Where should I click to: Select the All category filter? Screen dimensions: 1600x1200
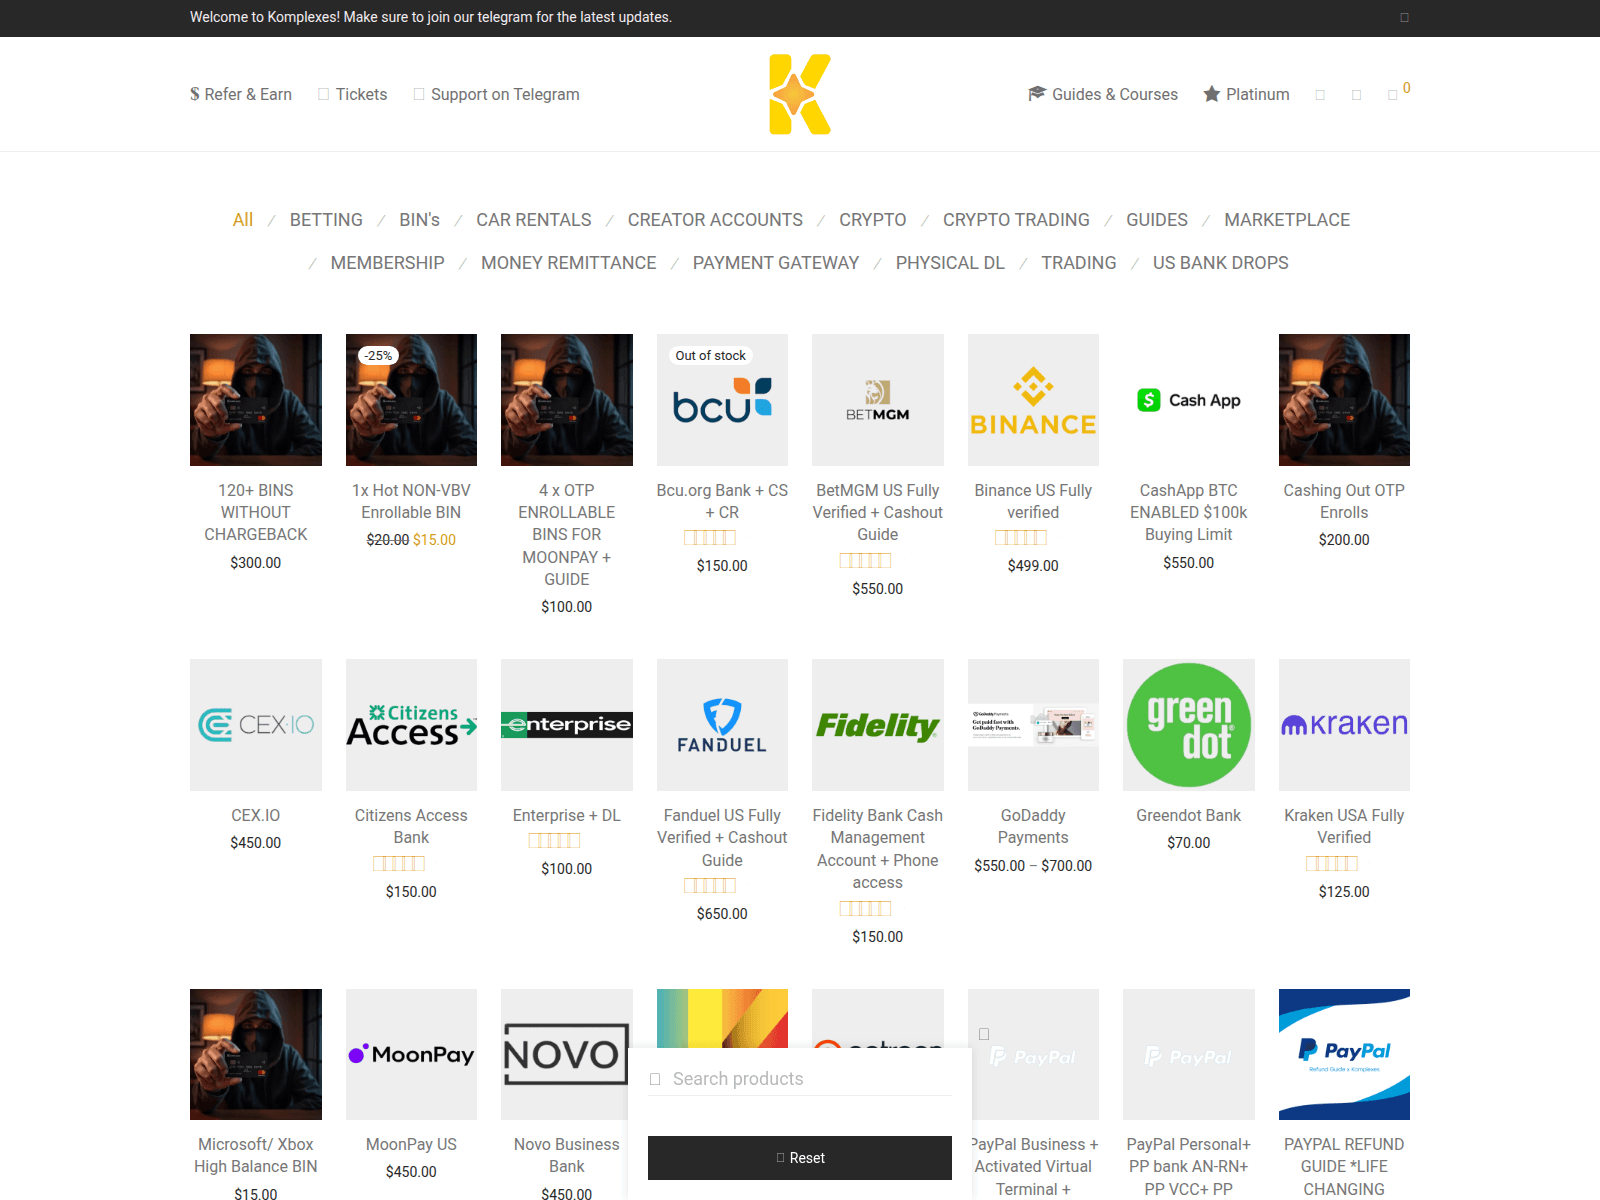[x=243, y=220]
